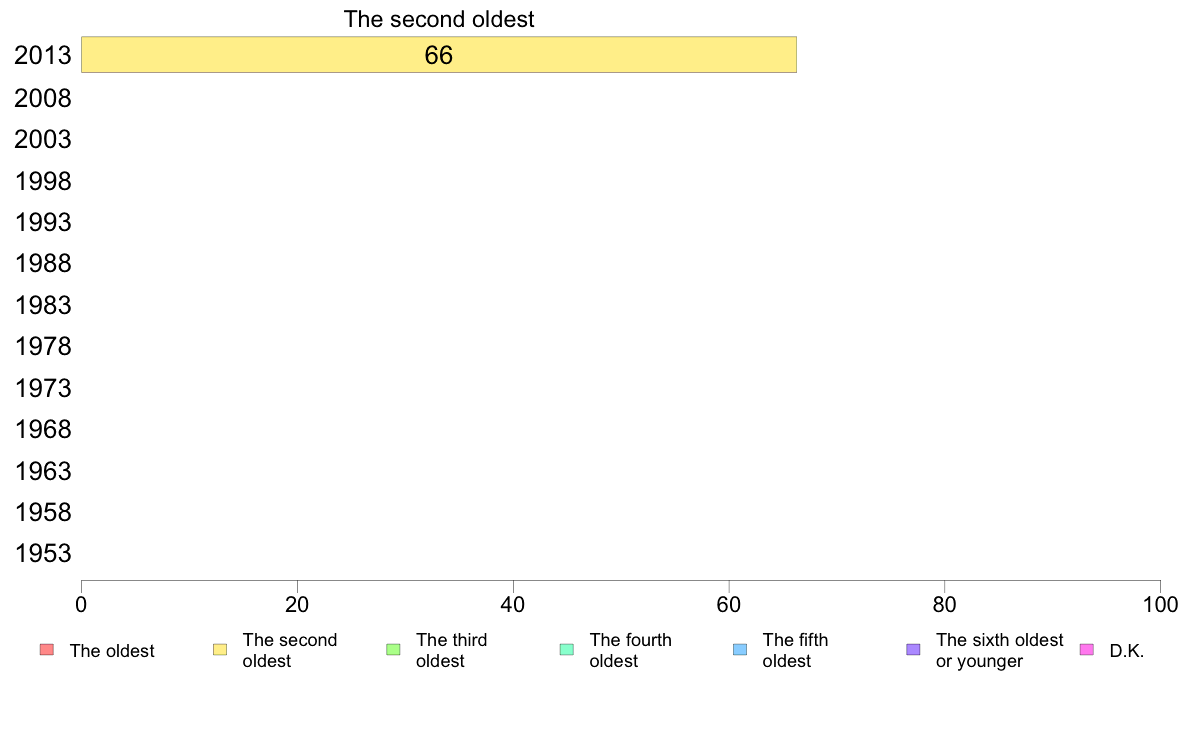The image size is (1188, 736).
Task: Click the 100 tick on the axis
Action: pyautogui.click(x=1160, y=604)
